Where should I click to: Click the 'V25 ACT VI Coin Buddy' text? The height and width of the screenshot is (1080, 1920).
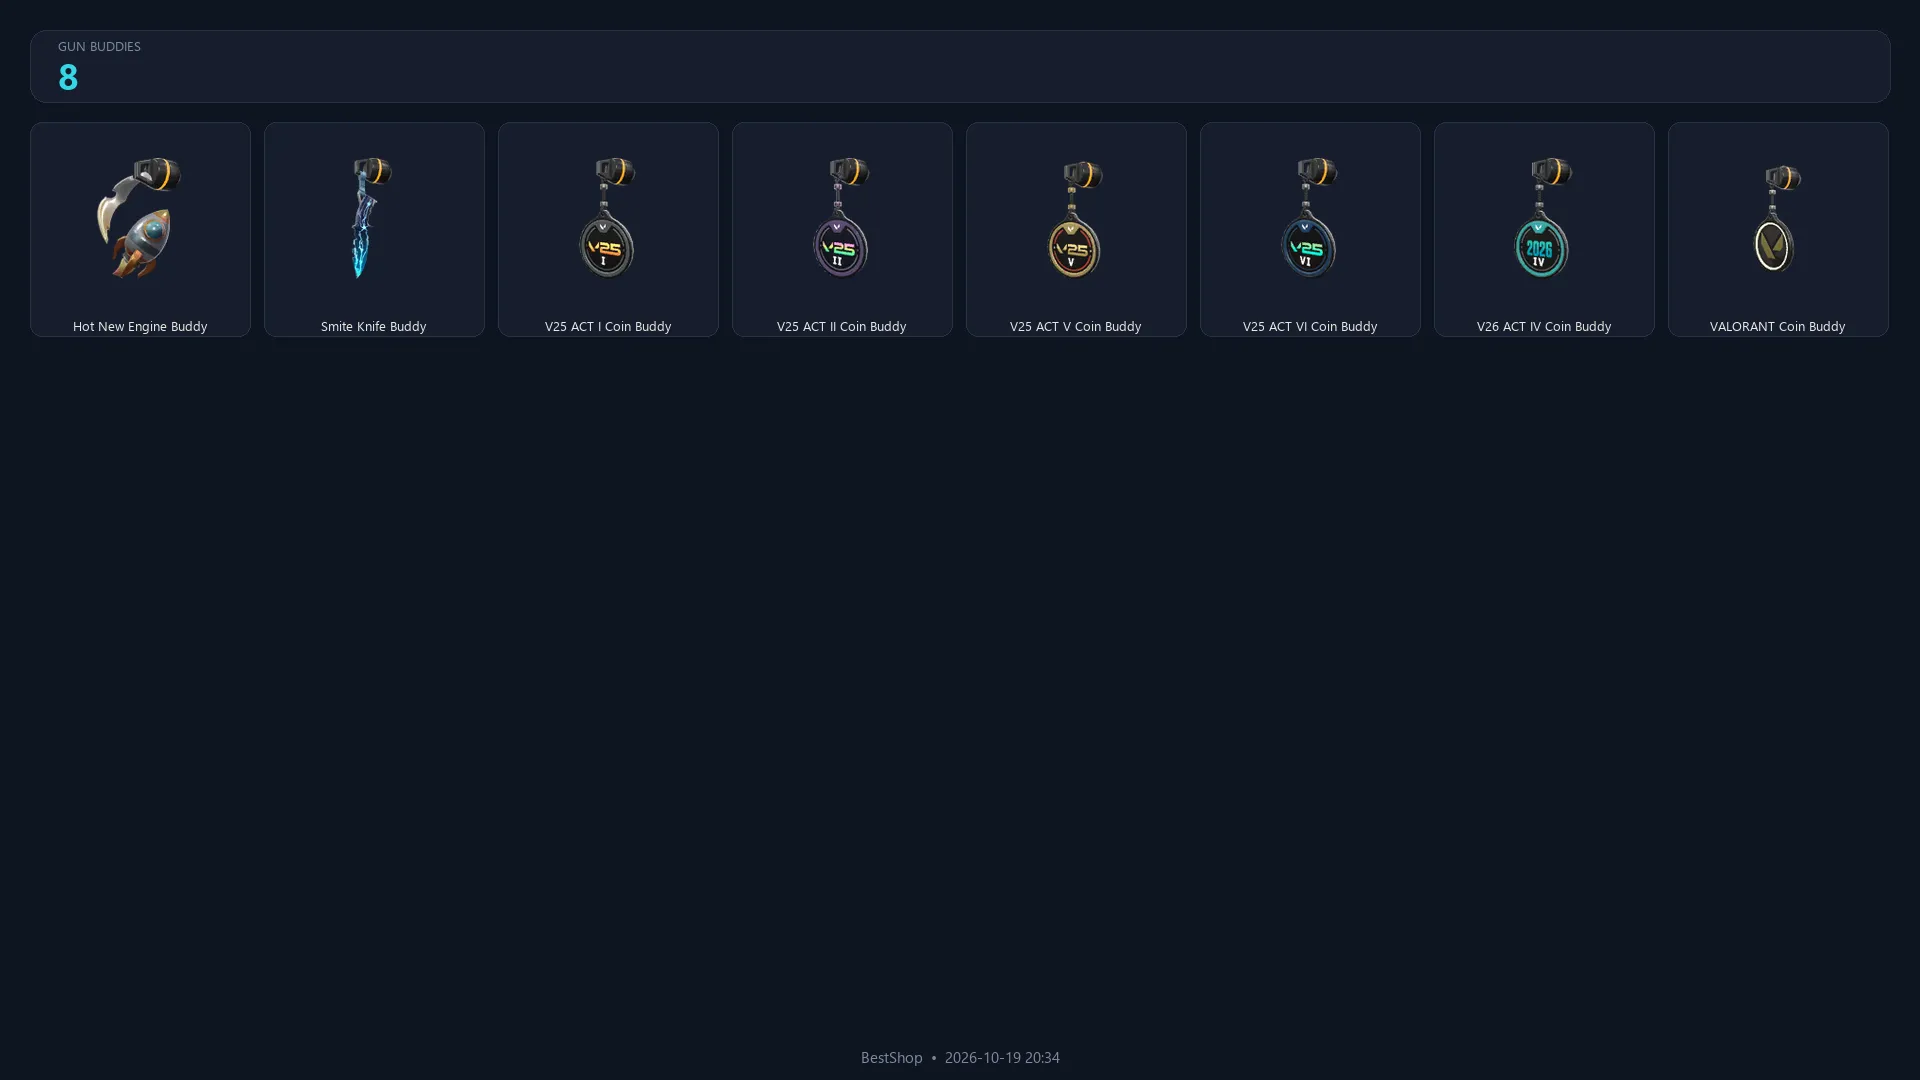click(x=1309, y=326)
